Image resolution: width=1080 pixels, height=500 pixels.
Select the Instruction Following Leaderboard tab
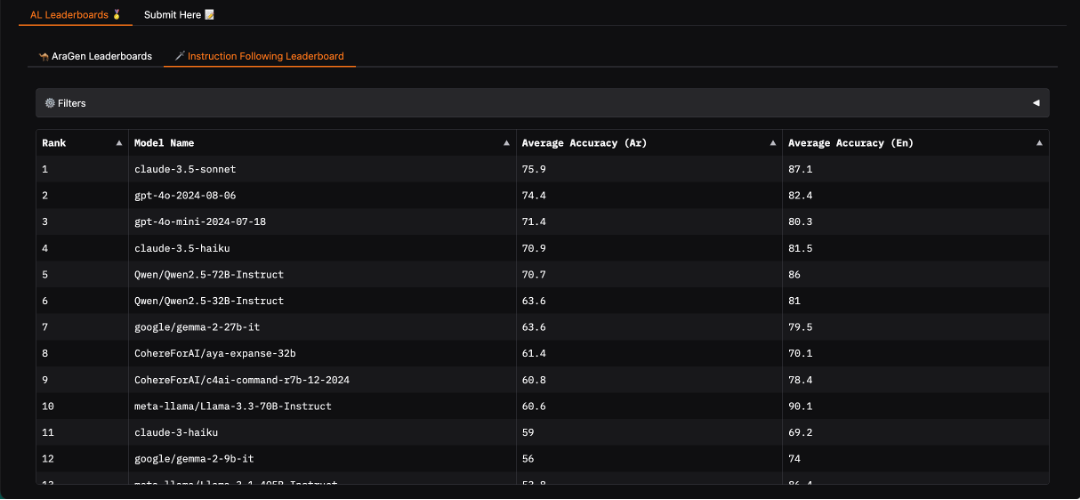[x=259, y=56]
